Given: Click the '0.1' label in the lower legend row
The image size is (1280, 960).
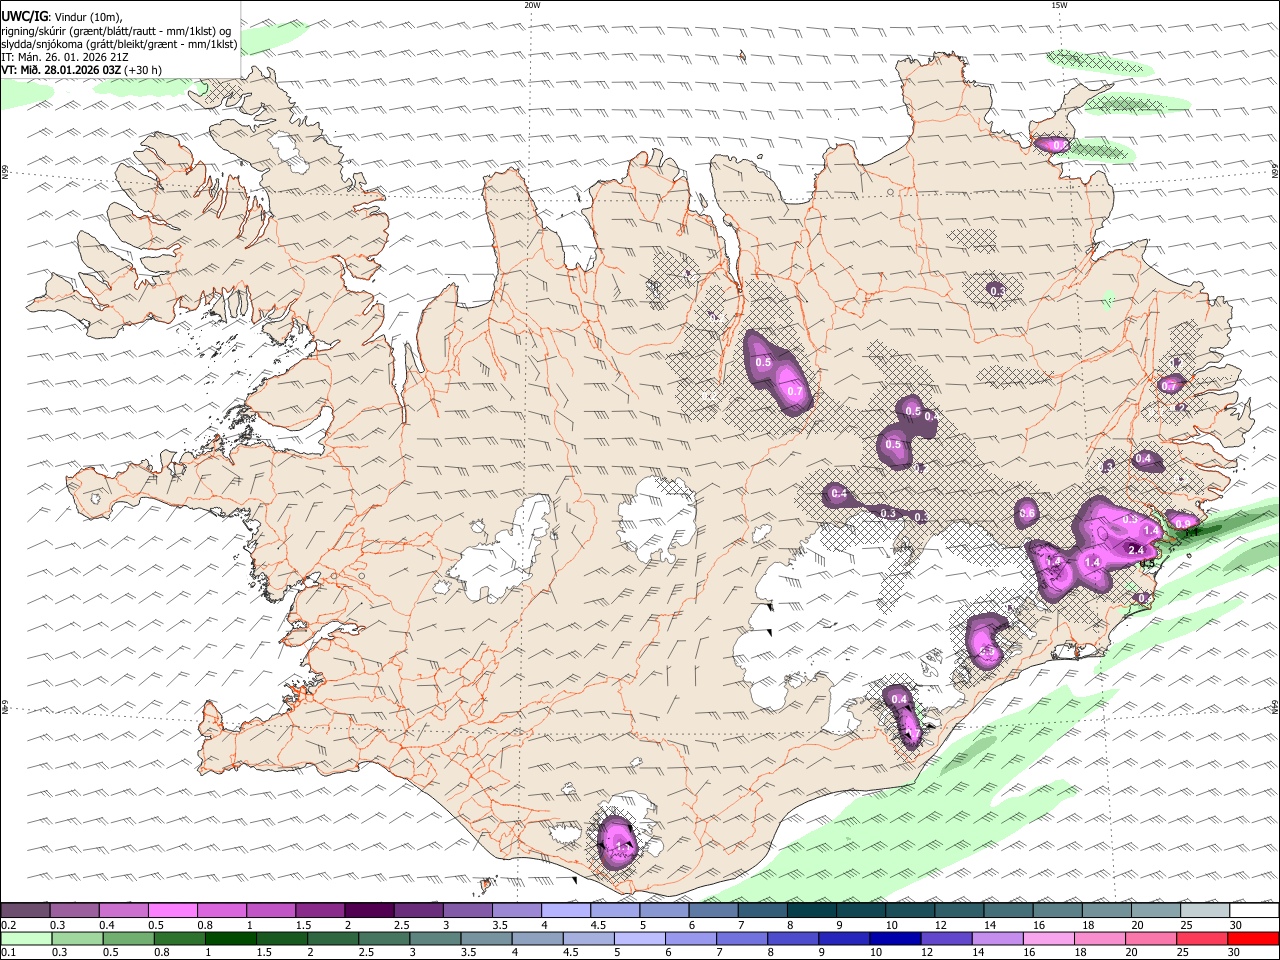Looking at the screenshot, I should tap(8, 953).
